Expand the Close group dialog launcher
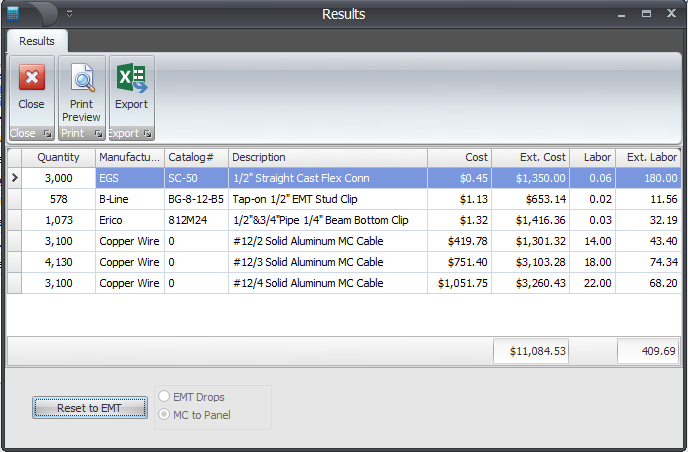 tap(47, 133)
